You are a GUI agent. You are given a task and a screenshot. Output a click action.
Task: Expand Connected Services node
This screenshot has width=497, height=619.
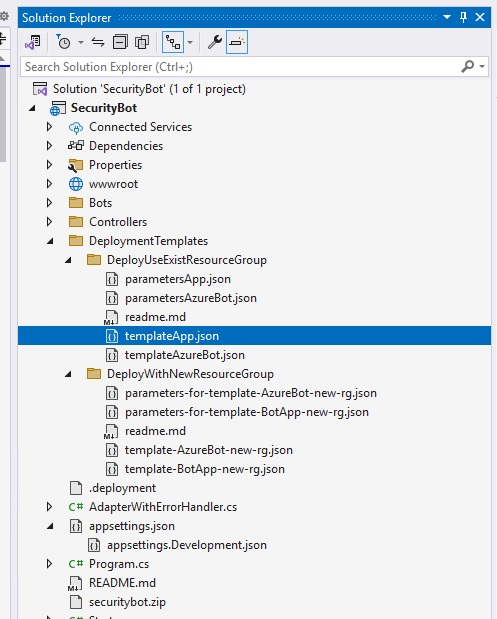(x=49, y=127)
